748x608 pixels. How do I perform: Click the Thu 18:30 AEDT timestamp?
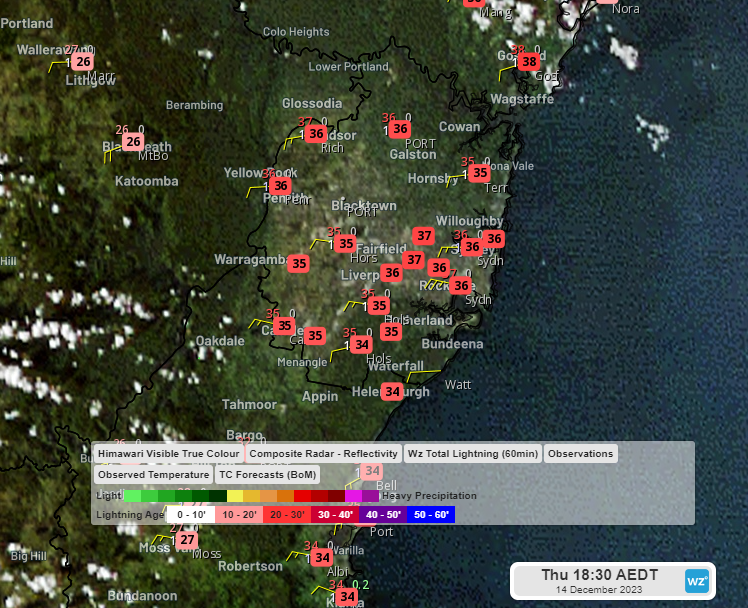pos(599,575)
